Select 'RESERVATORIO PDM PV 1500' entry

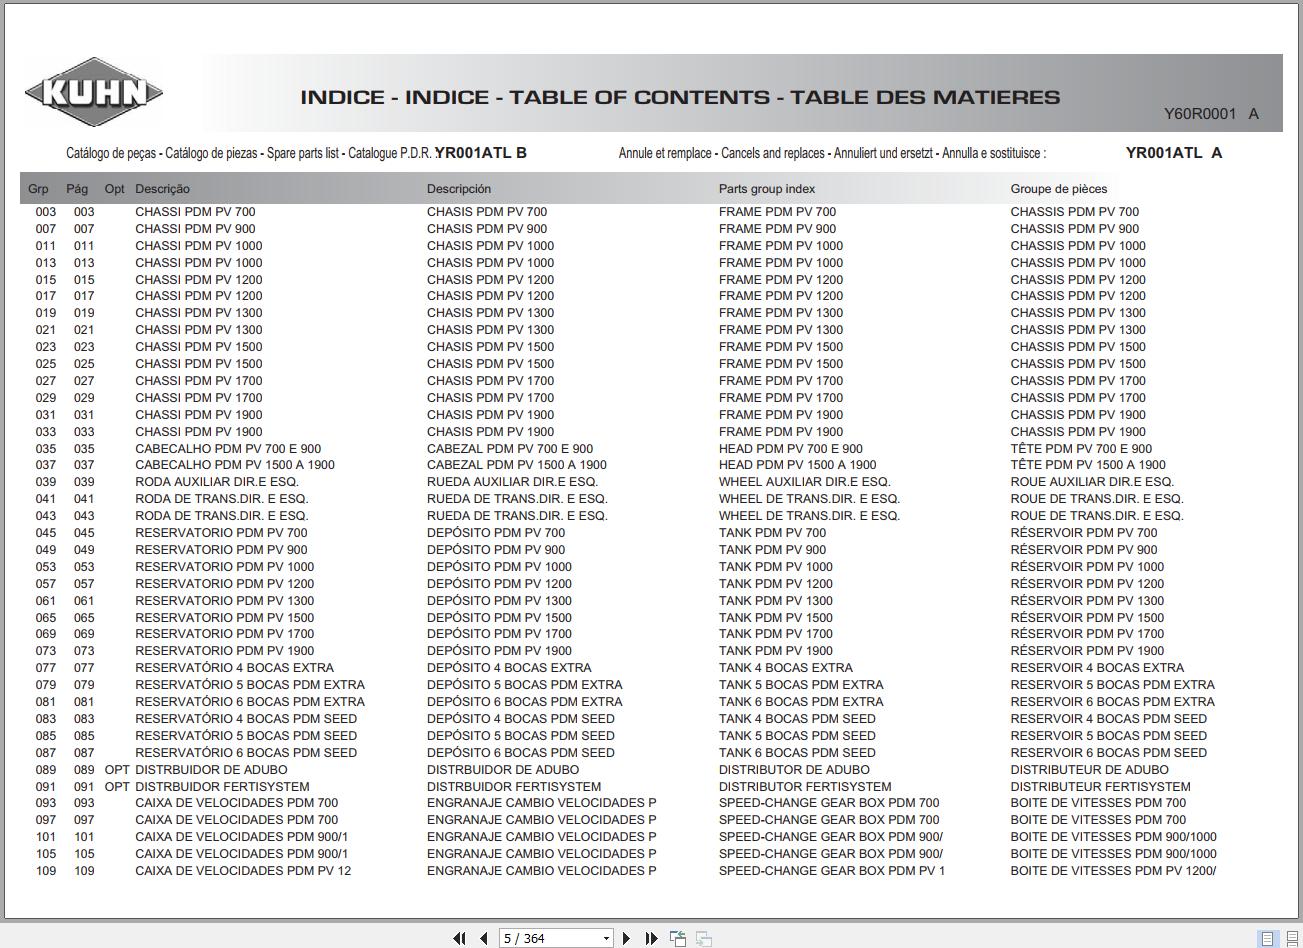pyautogui.click(x=225, y=618)
